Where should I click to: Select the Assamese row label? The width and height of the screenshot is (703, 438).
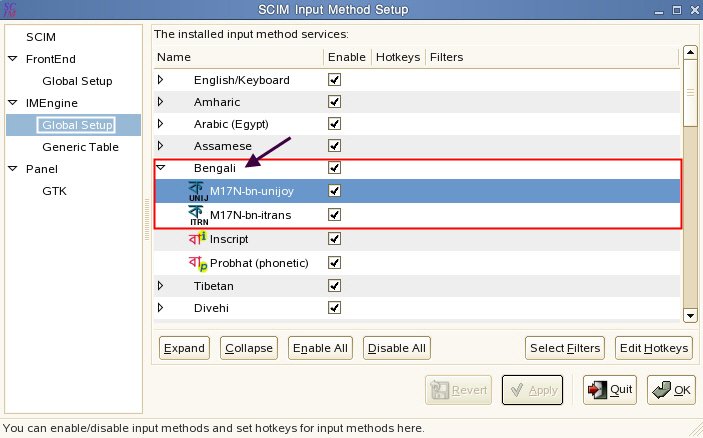pos(222,146)
